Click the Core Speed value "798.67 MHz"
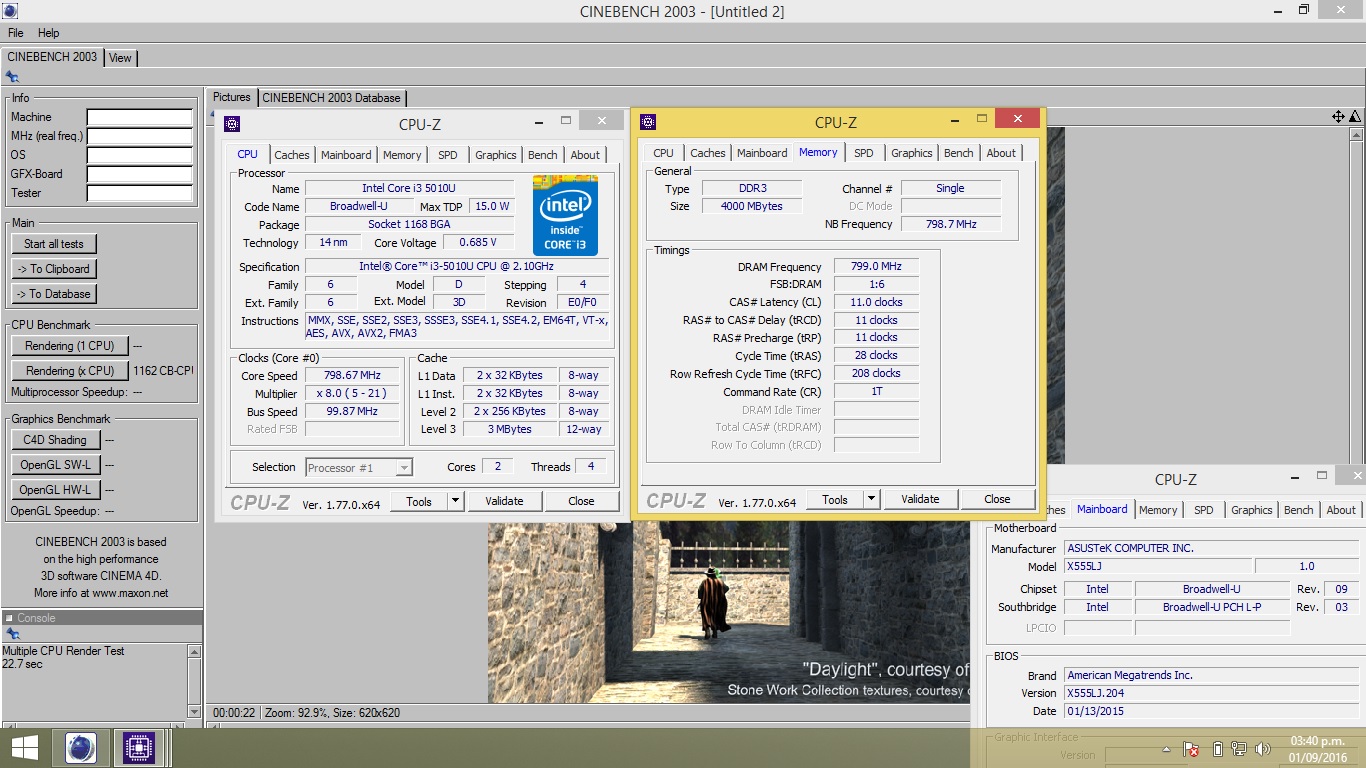 353,376
